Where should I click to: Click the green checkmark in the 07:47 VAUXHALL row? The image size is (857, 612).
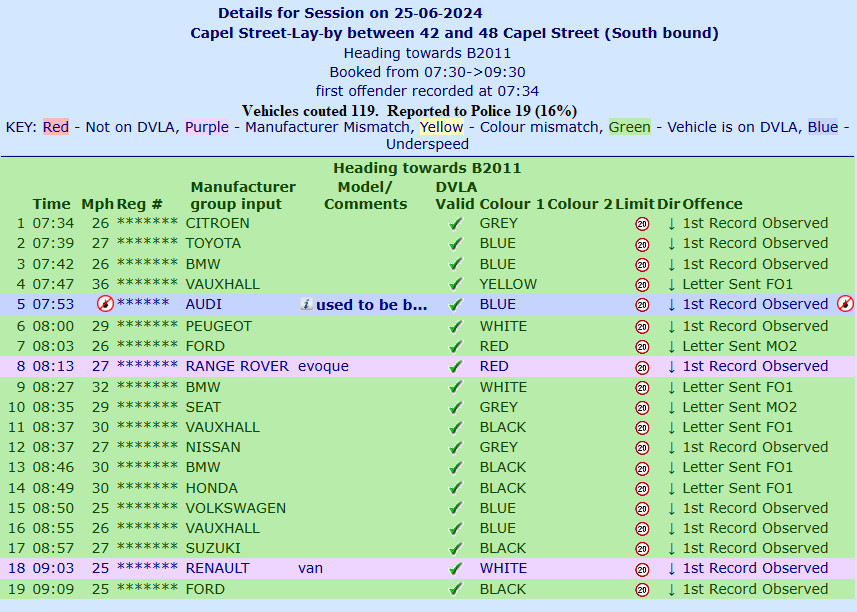pyautogui.click(x=455, y=284)
